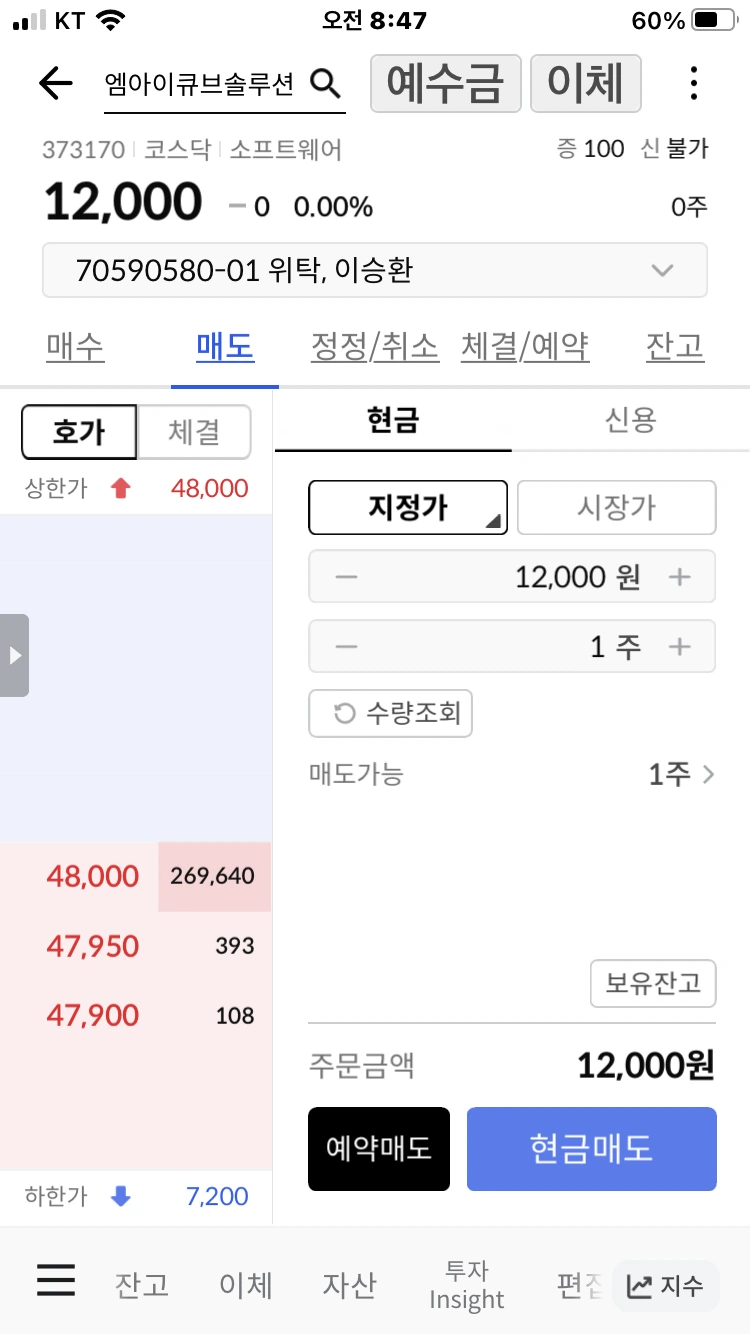Expand the side panel using left edge arrow
This screenshot has width=750, height=1334.
pos(14,655)
